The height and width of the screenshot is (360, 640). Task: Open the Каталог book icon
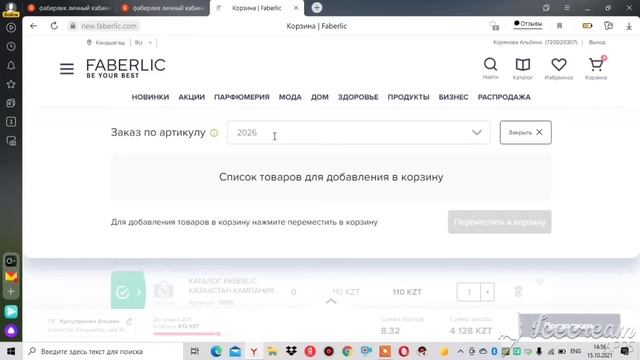click(522, 68)
